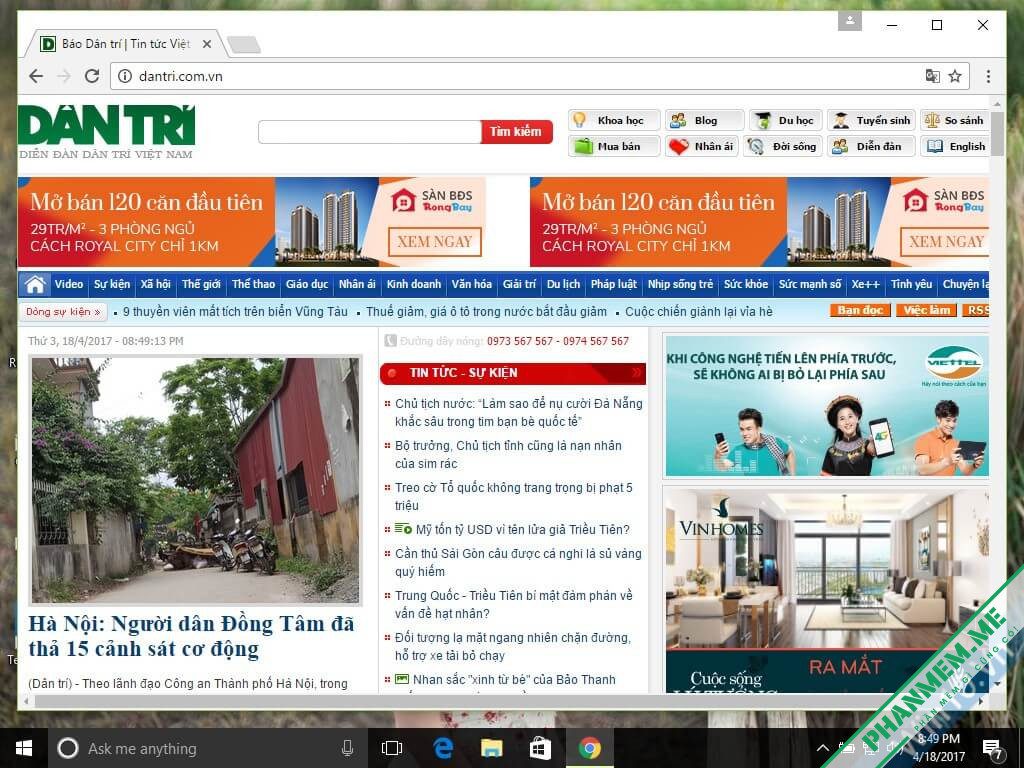The height and width of the screenshot is (768, 1024).
Task: Open the Đời sống section button
Action: tap(782, 146)
